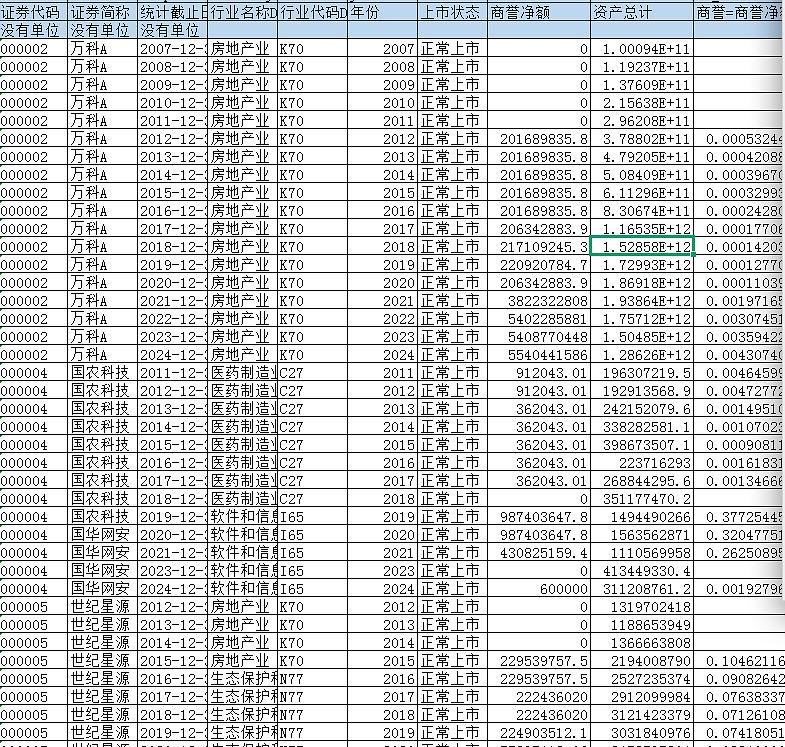Click goodwill value 217109245.3

point(539,246)
